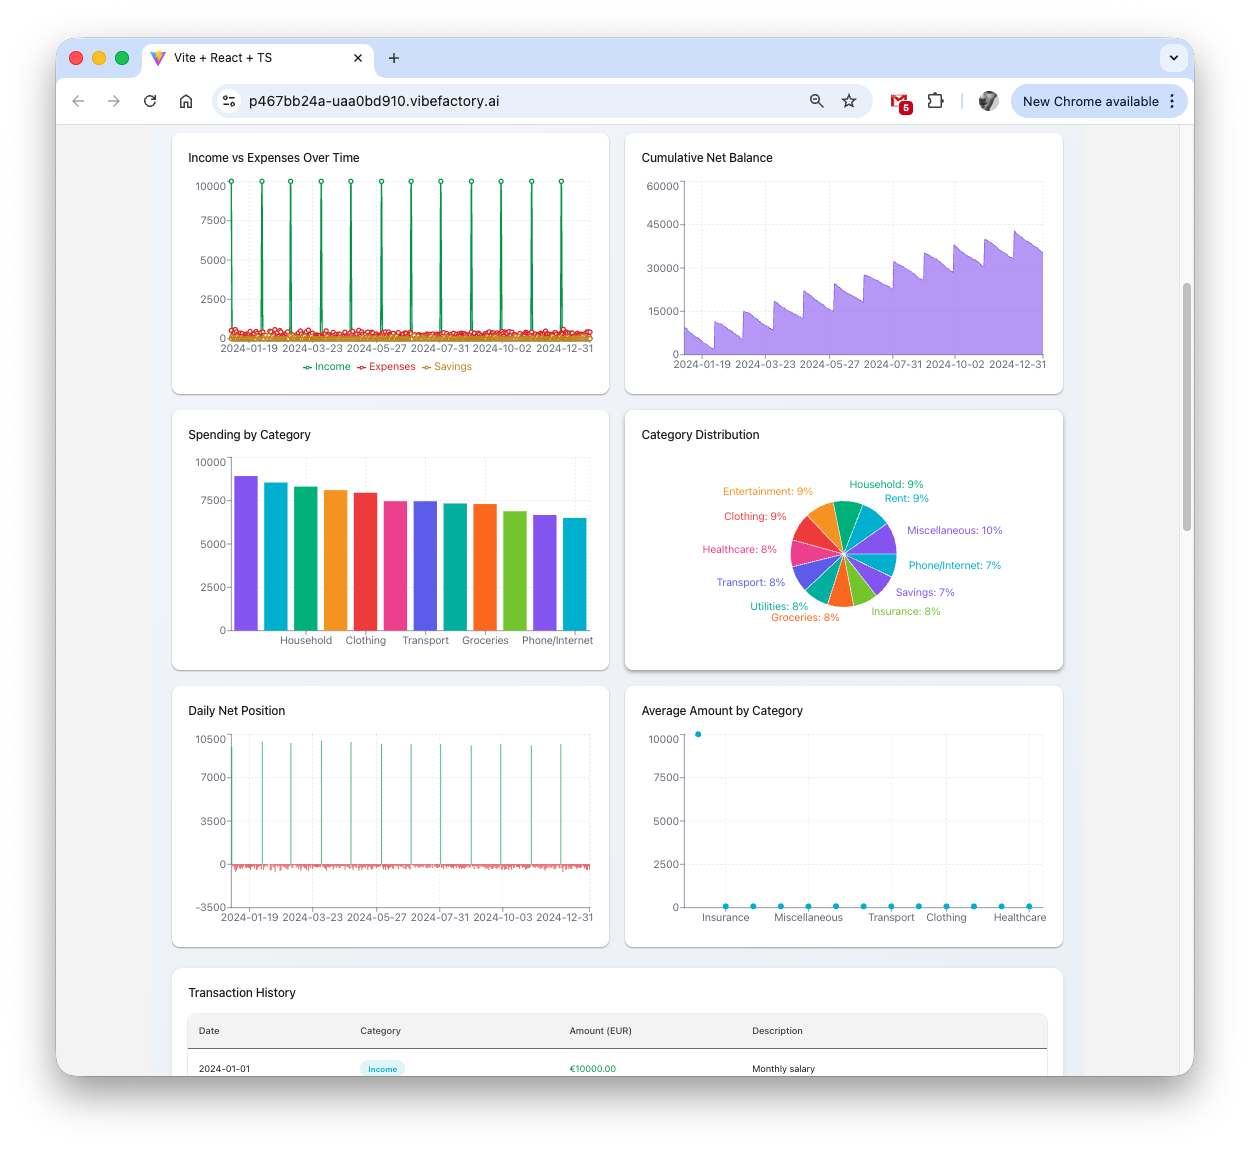Reload the current page
The width and height of the screenshot is (1250, 1150).
149,101
